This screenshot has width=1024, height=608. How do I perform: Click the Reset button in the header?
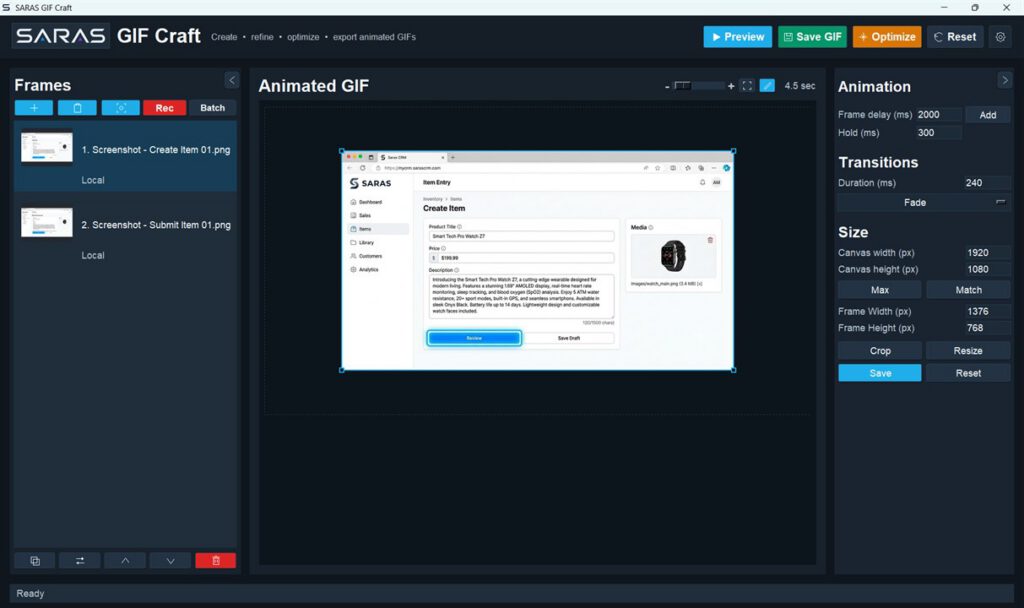(955, 37)
